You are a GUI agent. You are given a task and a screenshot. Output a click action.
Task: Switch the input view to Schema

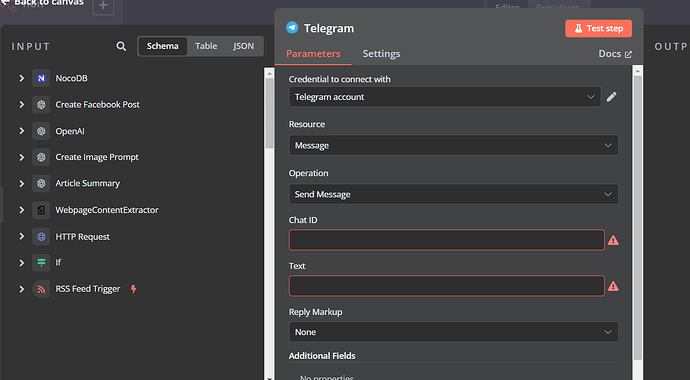pos(162,46)
